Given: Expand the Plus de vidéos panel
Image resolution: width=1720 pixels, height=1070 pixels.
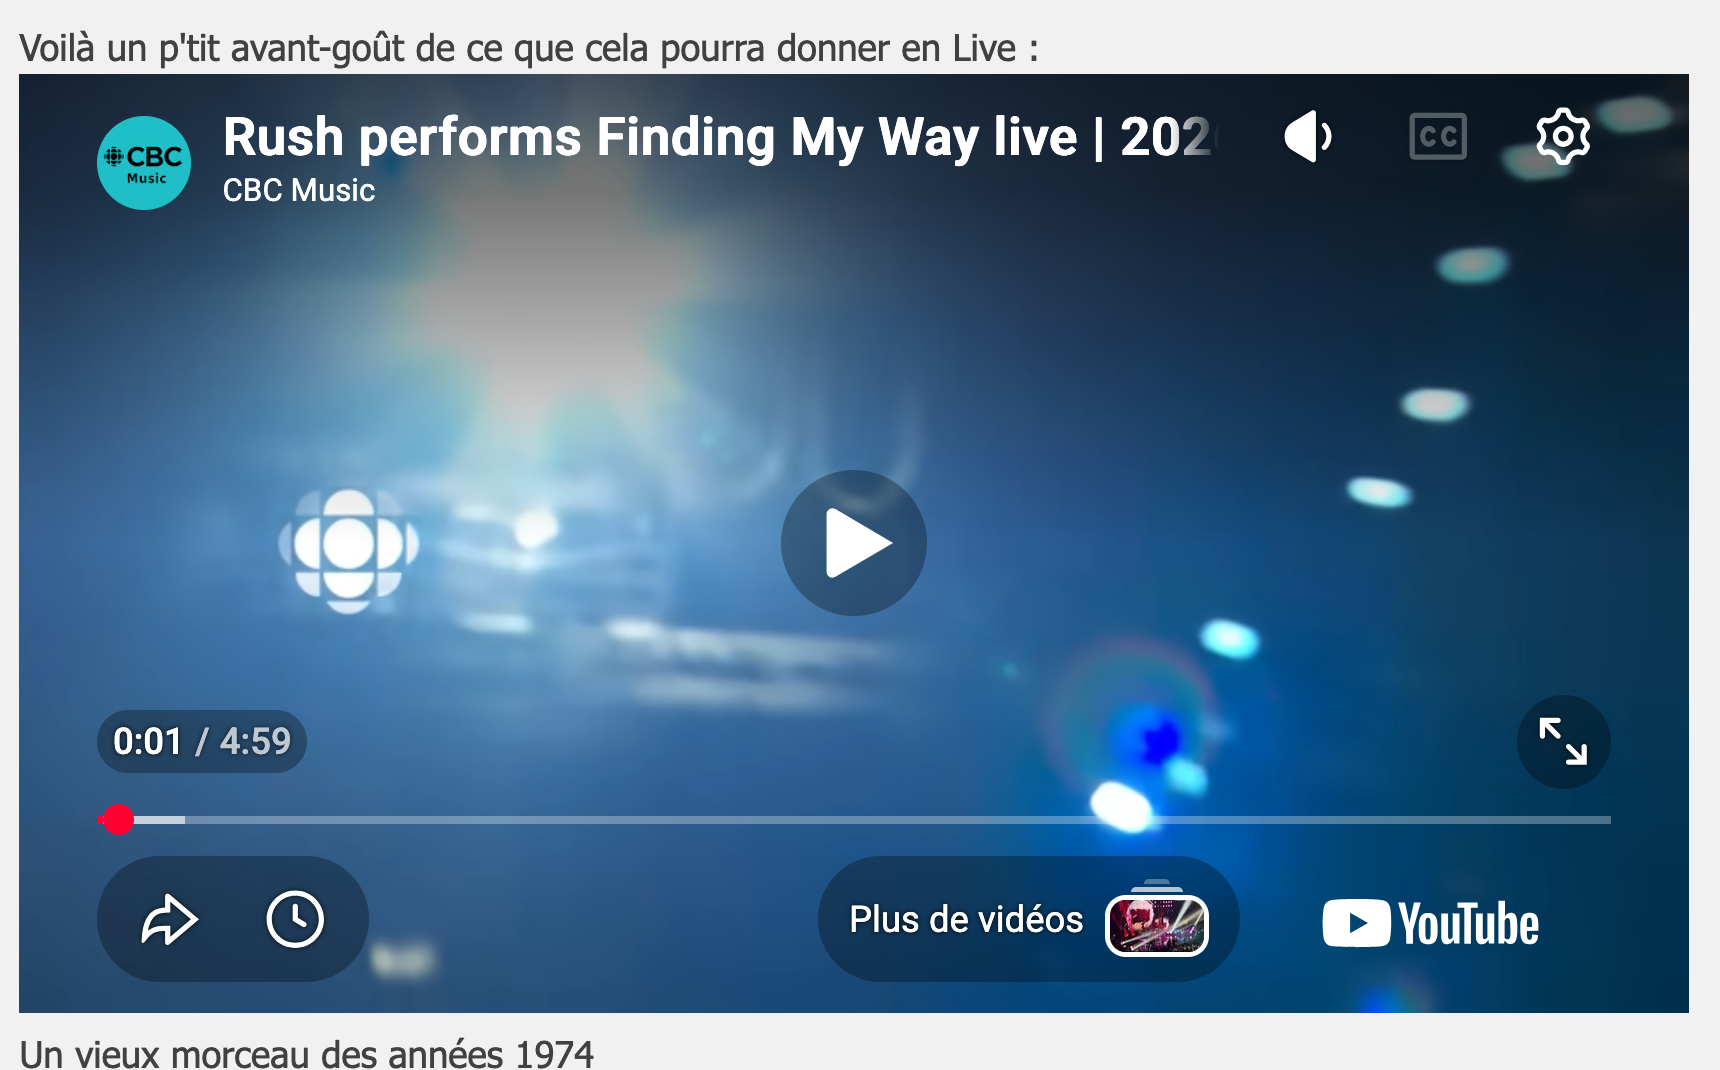Looking at the screenshot, I should pos(1028,919).
